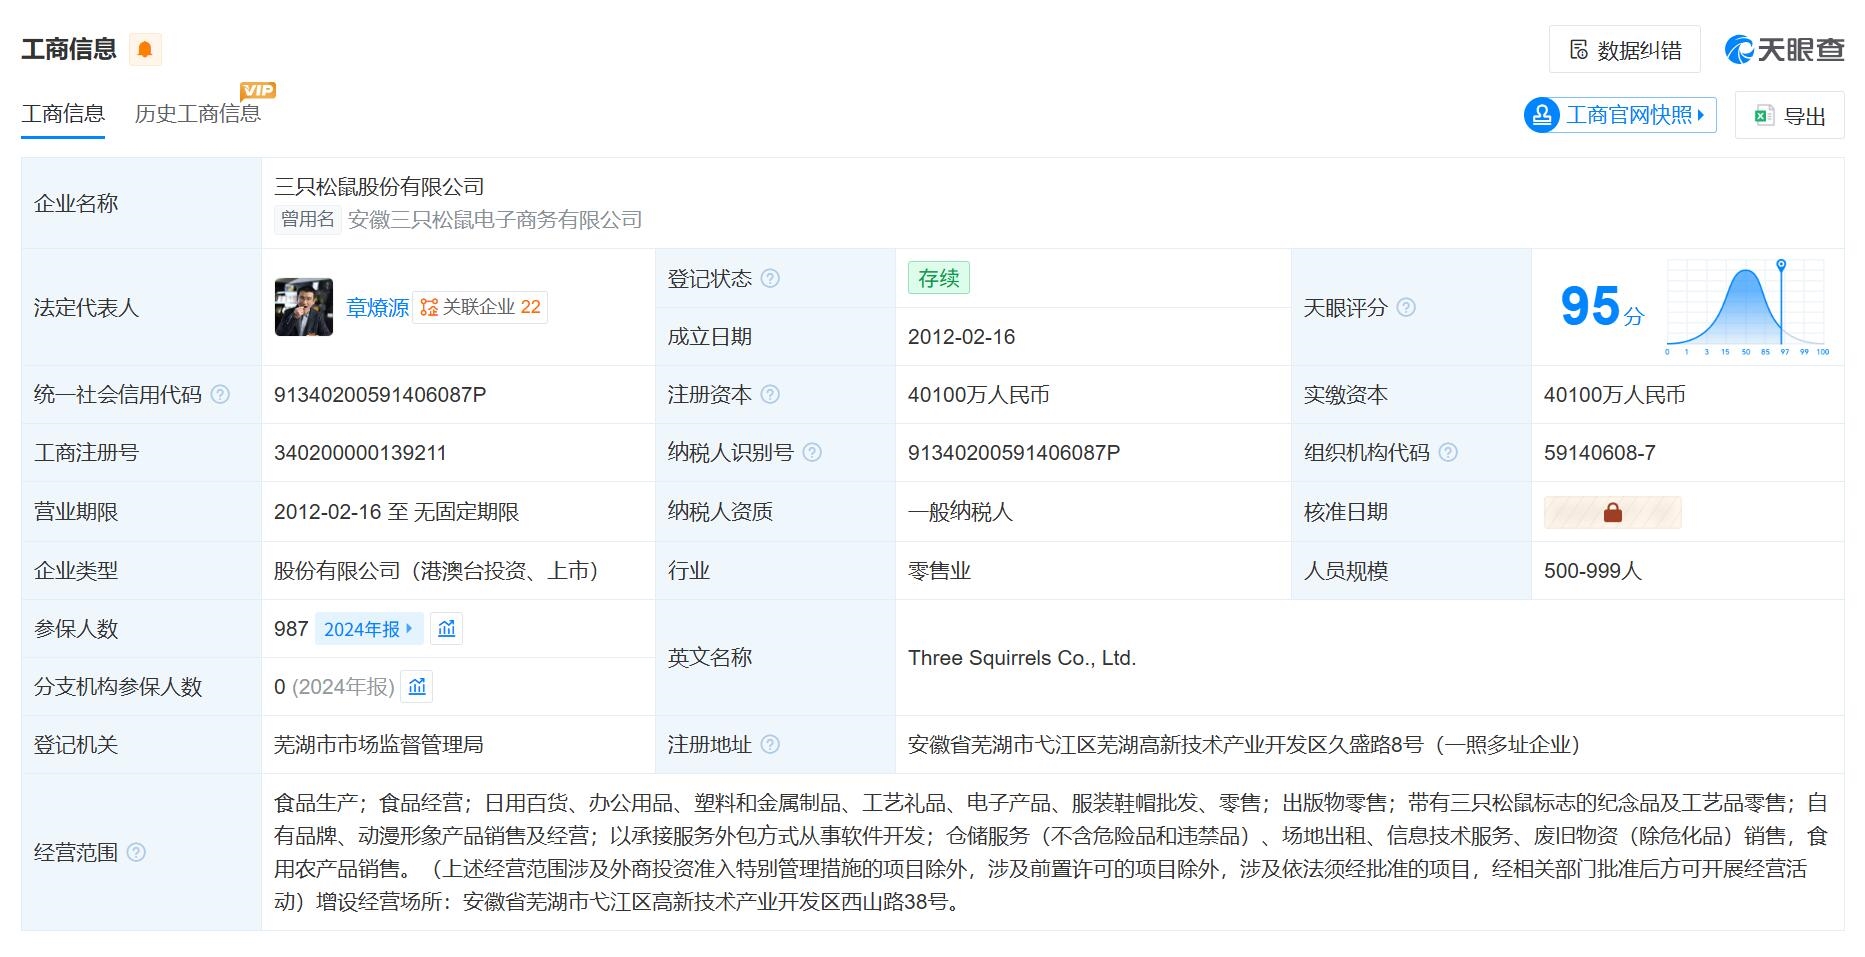Open 关联企业 22 related companies
Viewport: 1865px width, 957px height.
480,308
